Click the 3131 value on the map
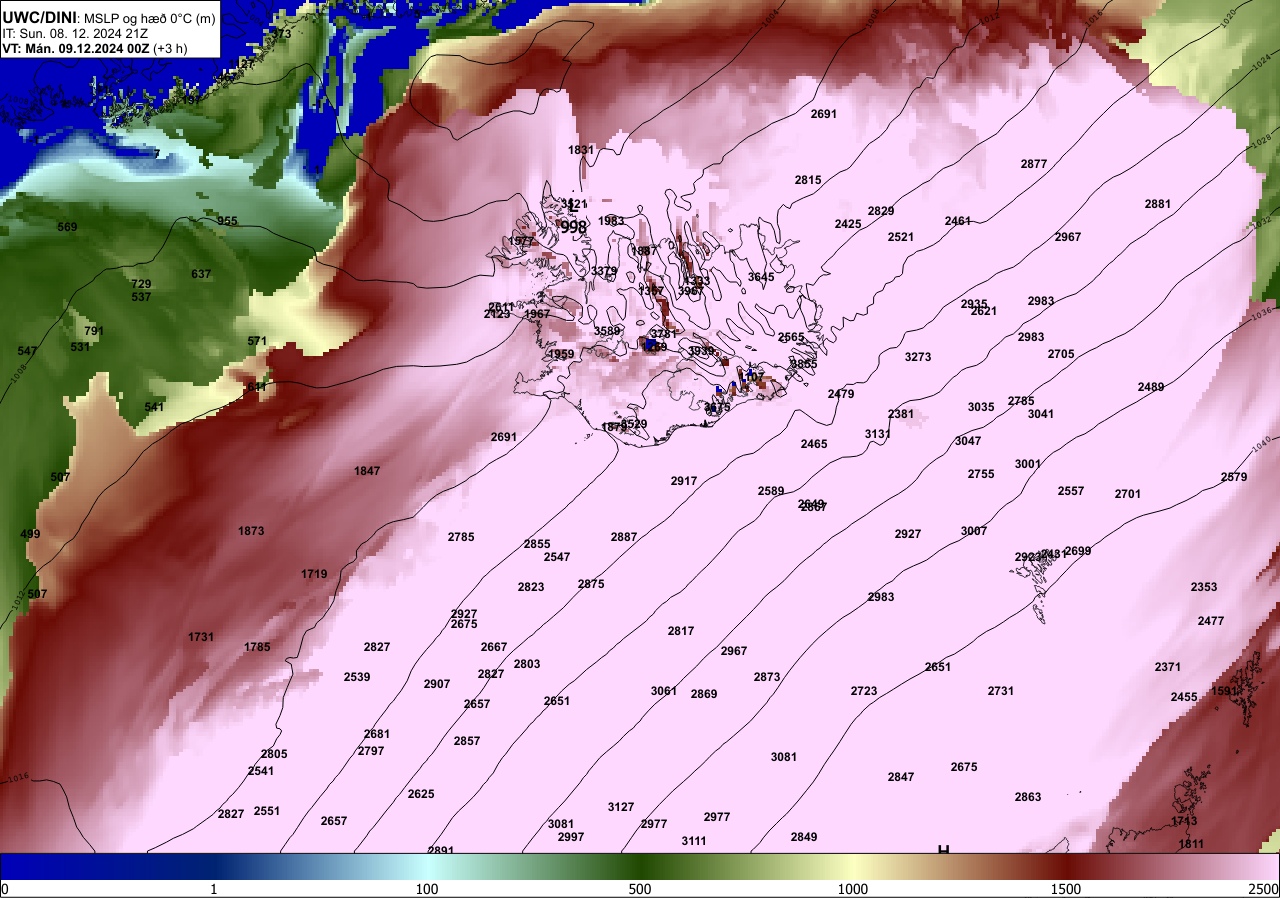Image resolution: width=1280 pixels, height=898 pixels. tap(878, 434)
